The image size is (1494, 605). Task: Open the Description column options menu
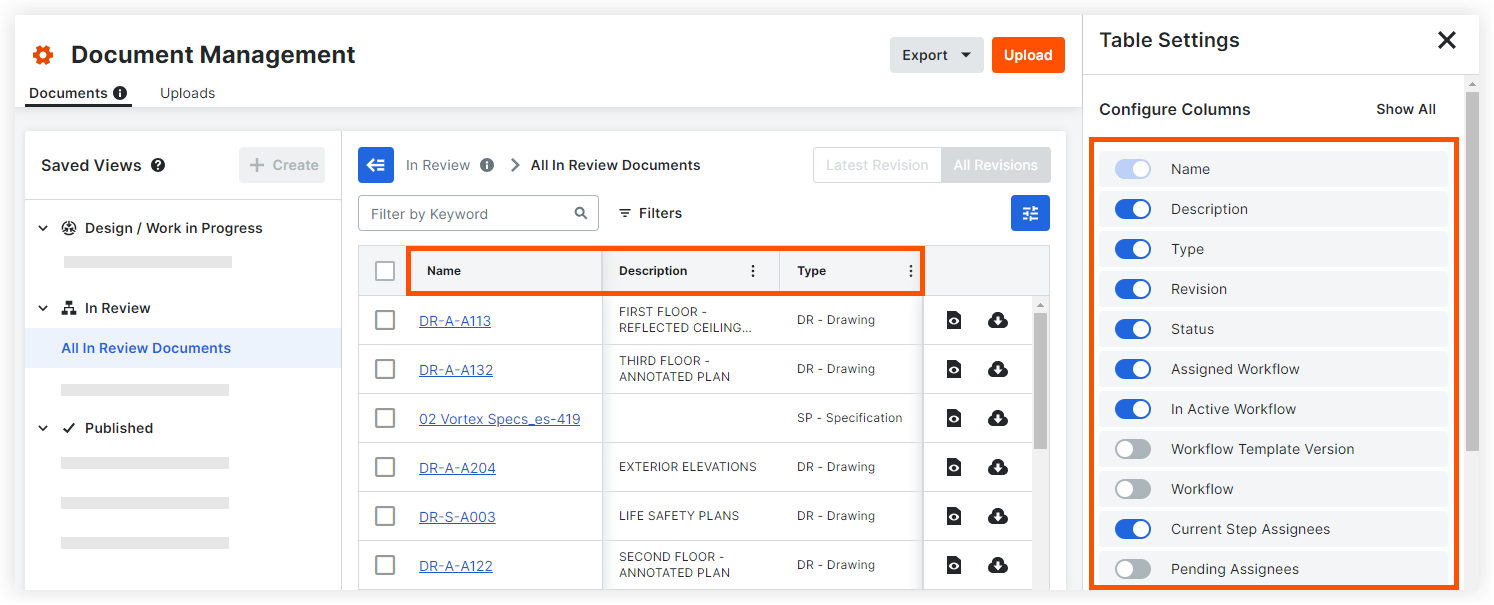(x=753, y=271)
